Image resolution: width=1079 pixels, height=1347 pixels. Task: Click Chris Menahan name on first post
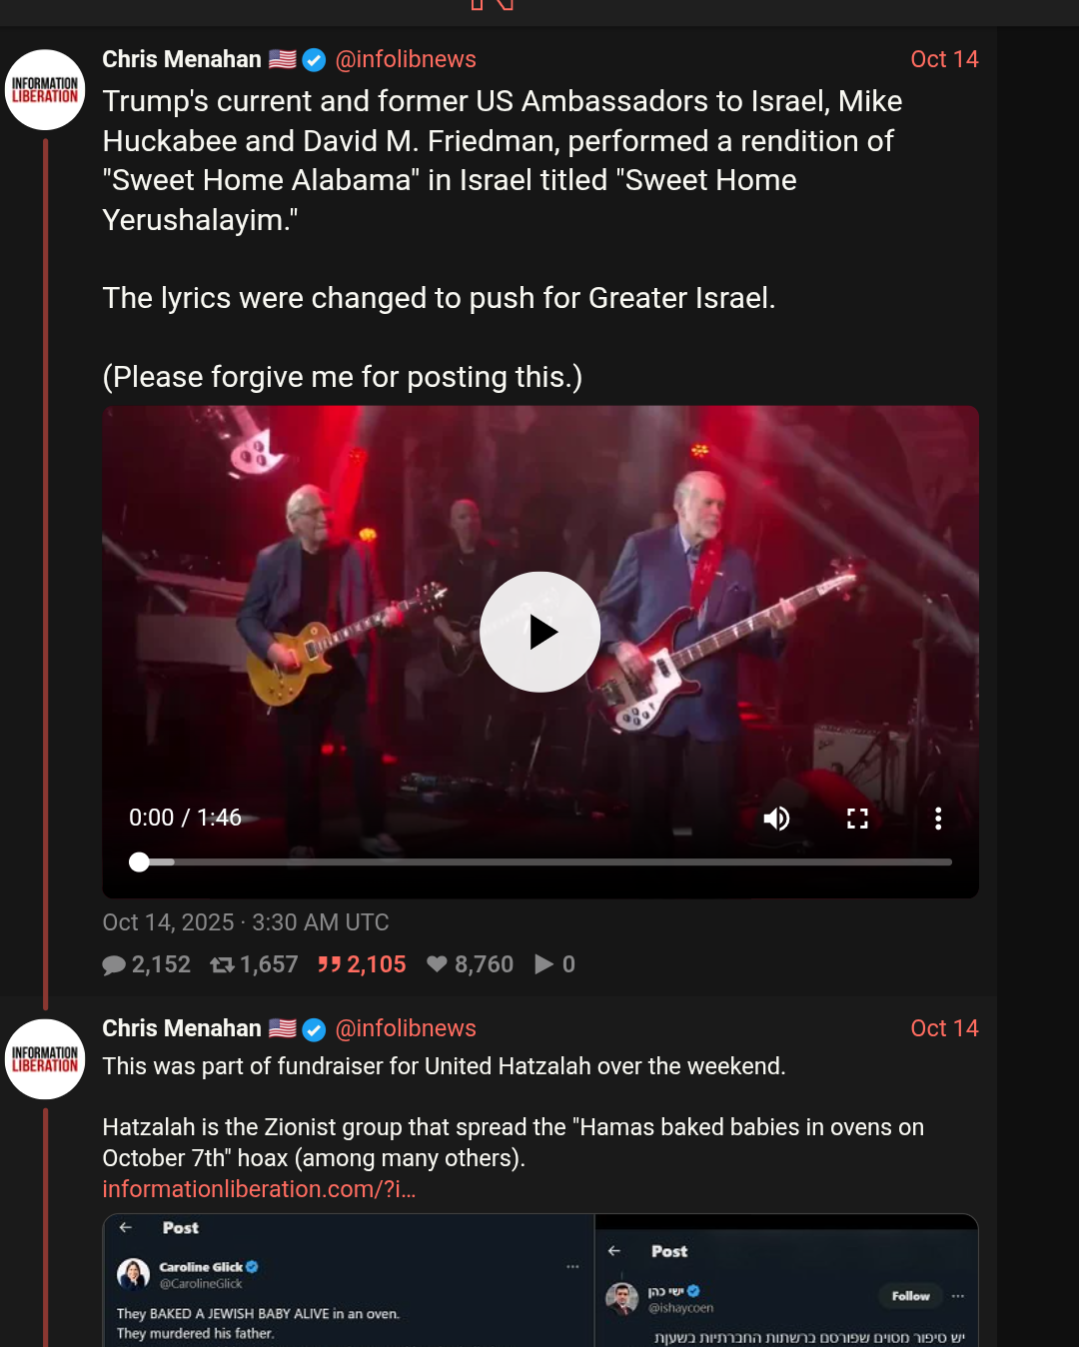pos(182,60)
